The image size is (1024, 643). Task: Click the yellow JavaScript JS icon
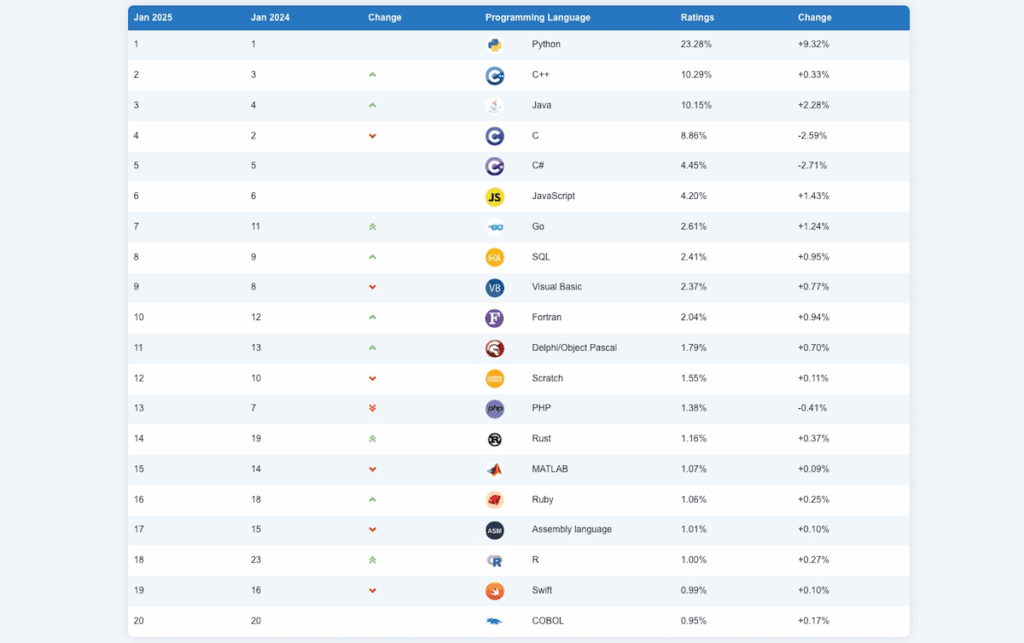pyautogui.click(x=494, y=196)
